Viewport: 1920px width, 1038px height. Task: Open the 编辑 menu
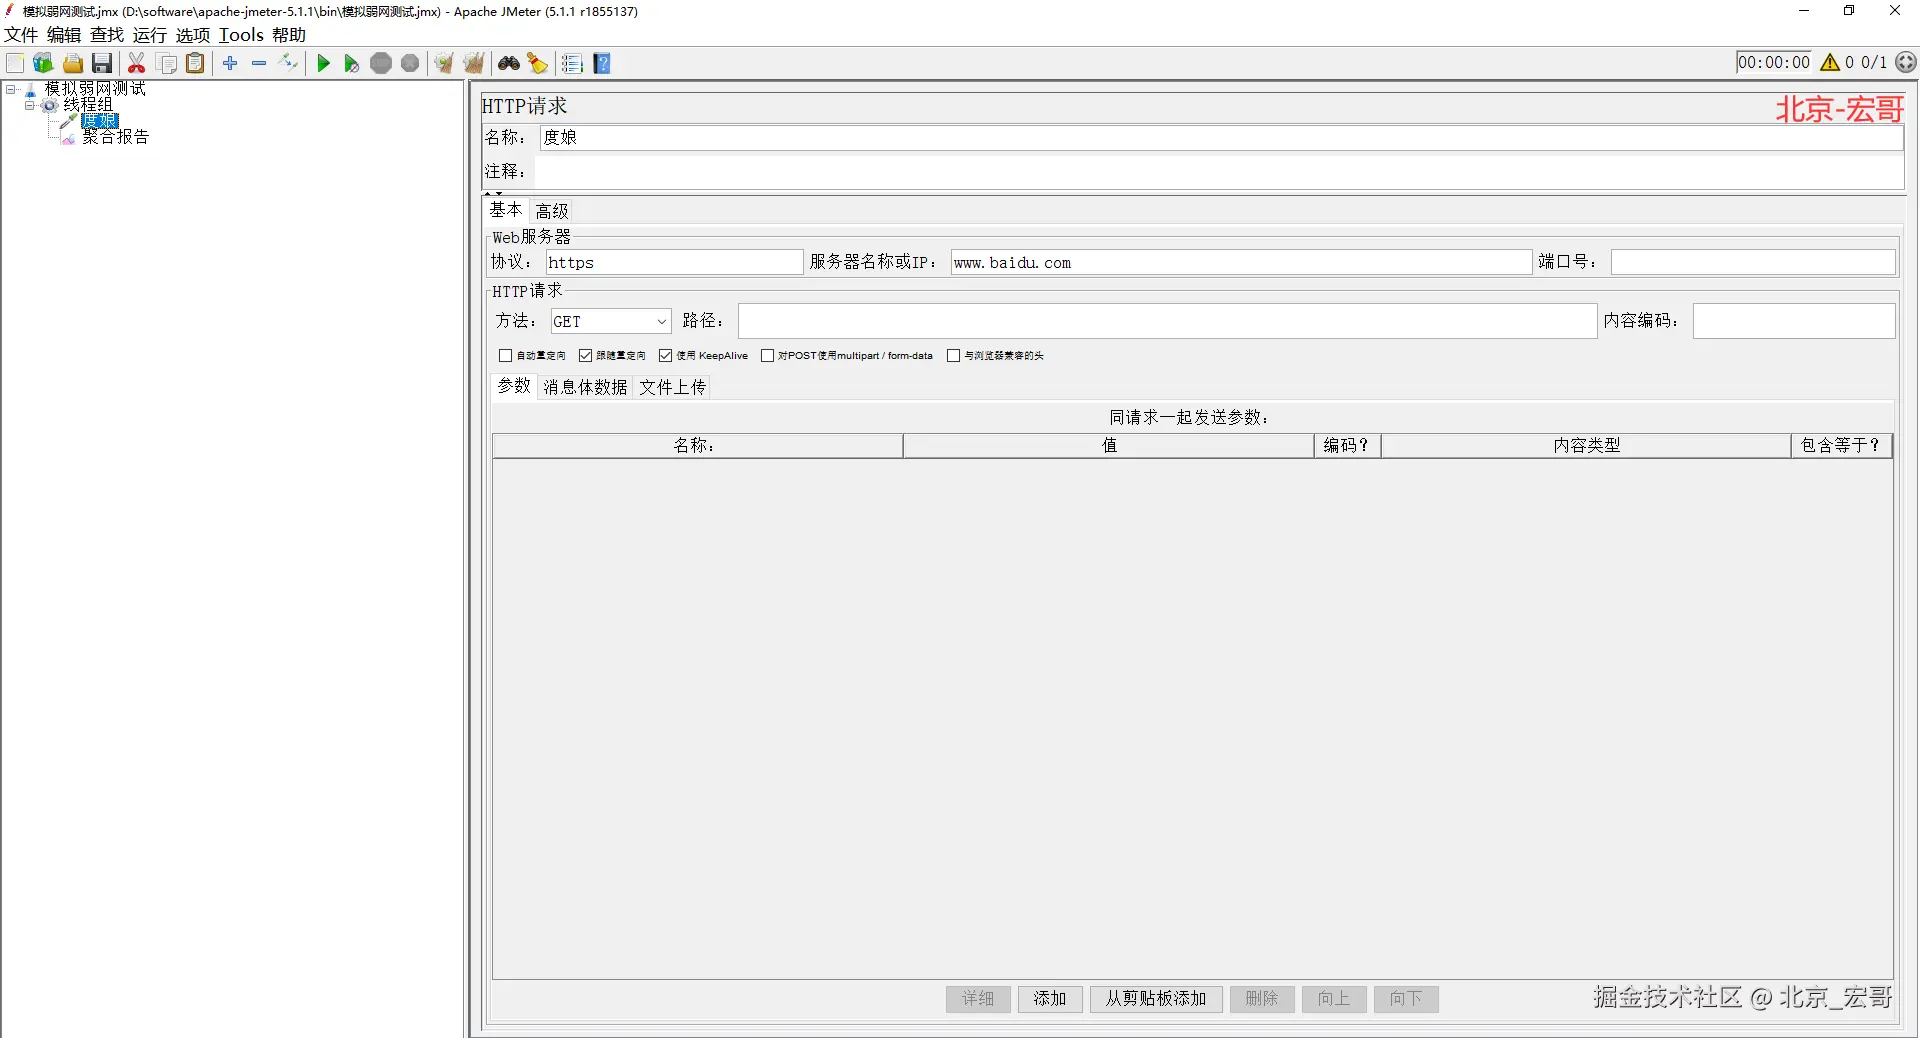point(64,35)
